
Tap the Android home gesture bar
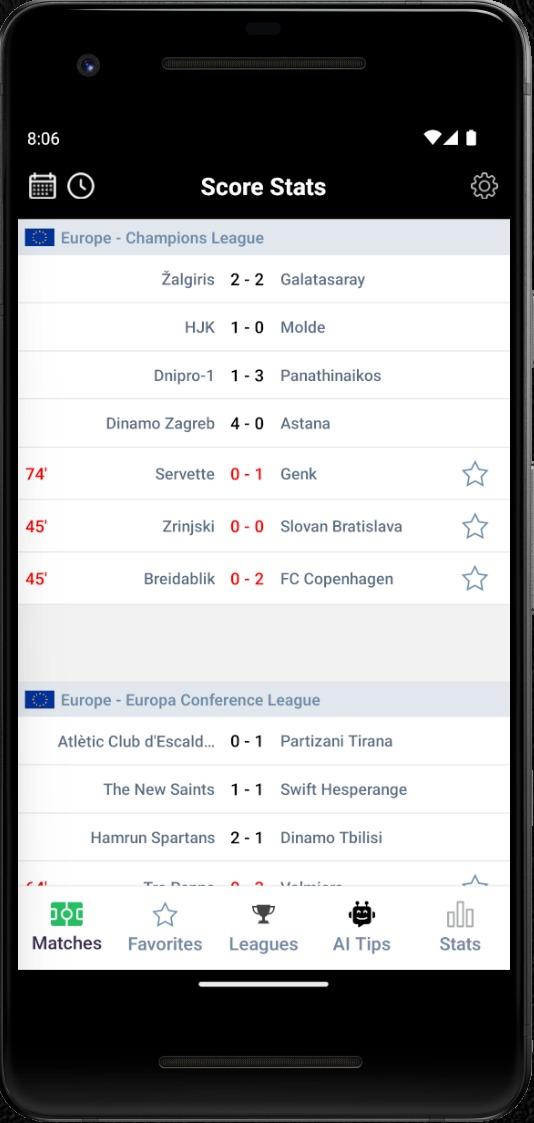(x=263, y=984)
